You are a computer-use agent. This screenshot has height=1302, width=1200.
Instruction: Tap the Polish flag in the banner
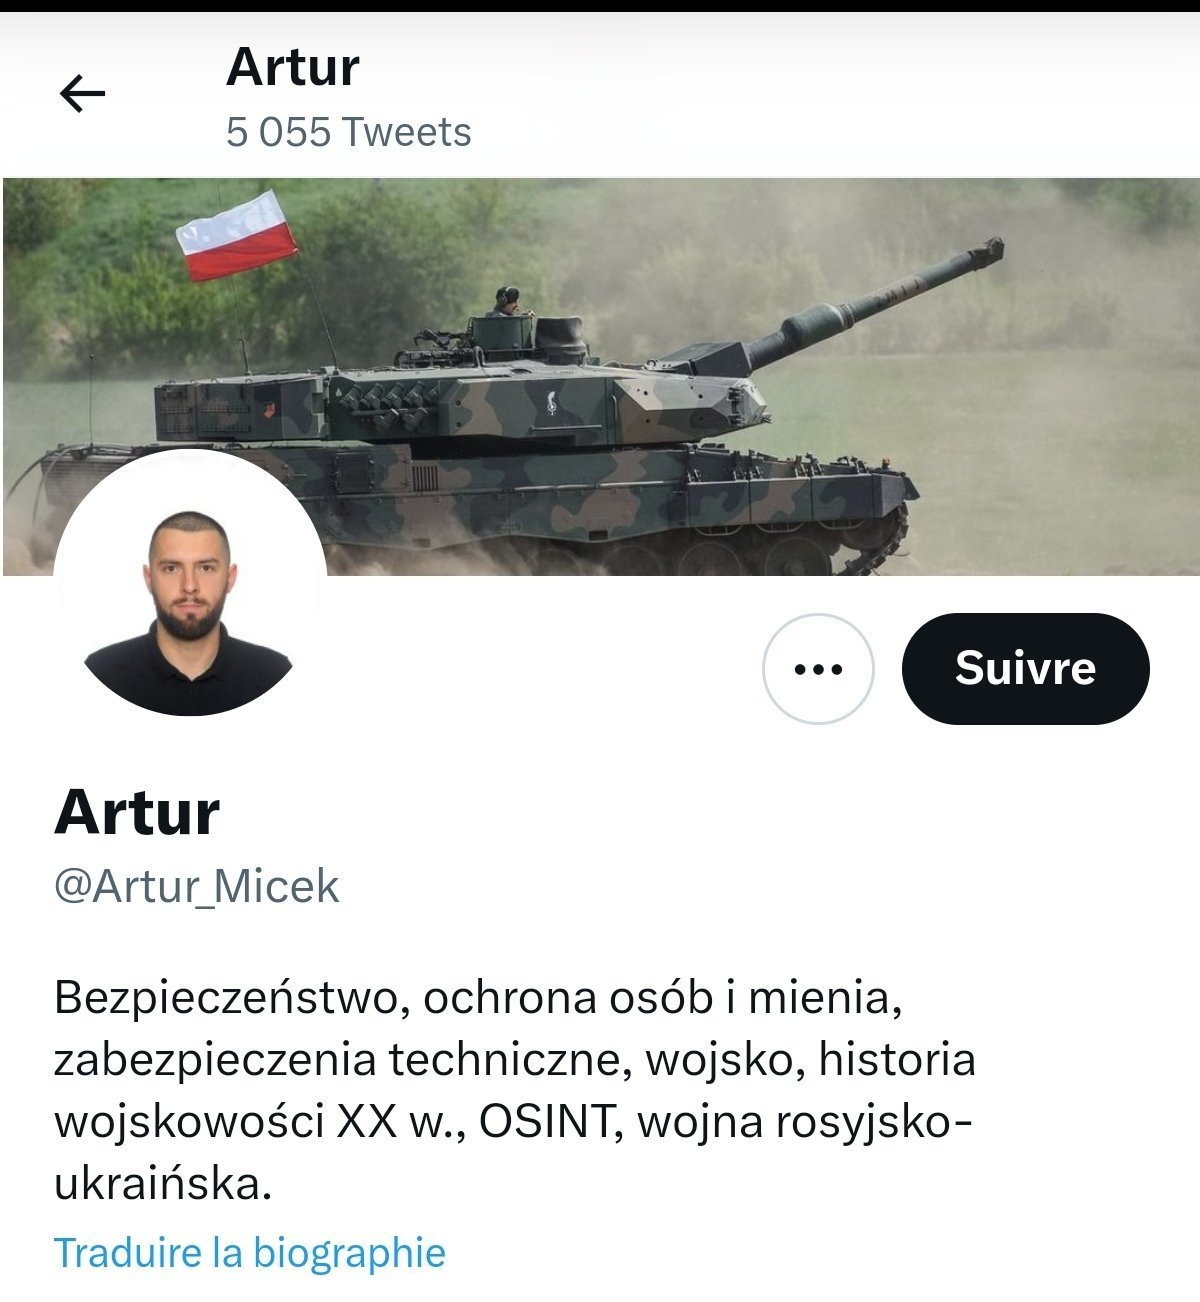[x=237, y=236]
